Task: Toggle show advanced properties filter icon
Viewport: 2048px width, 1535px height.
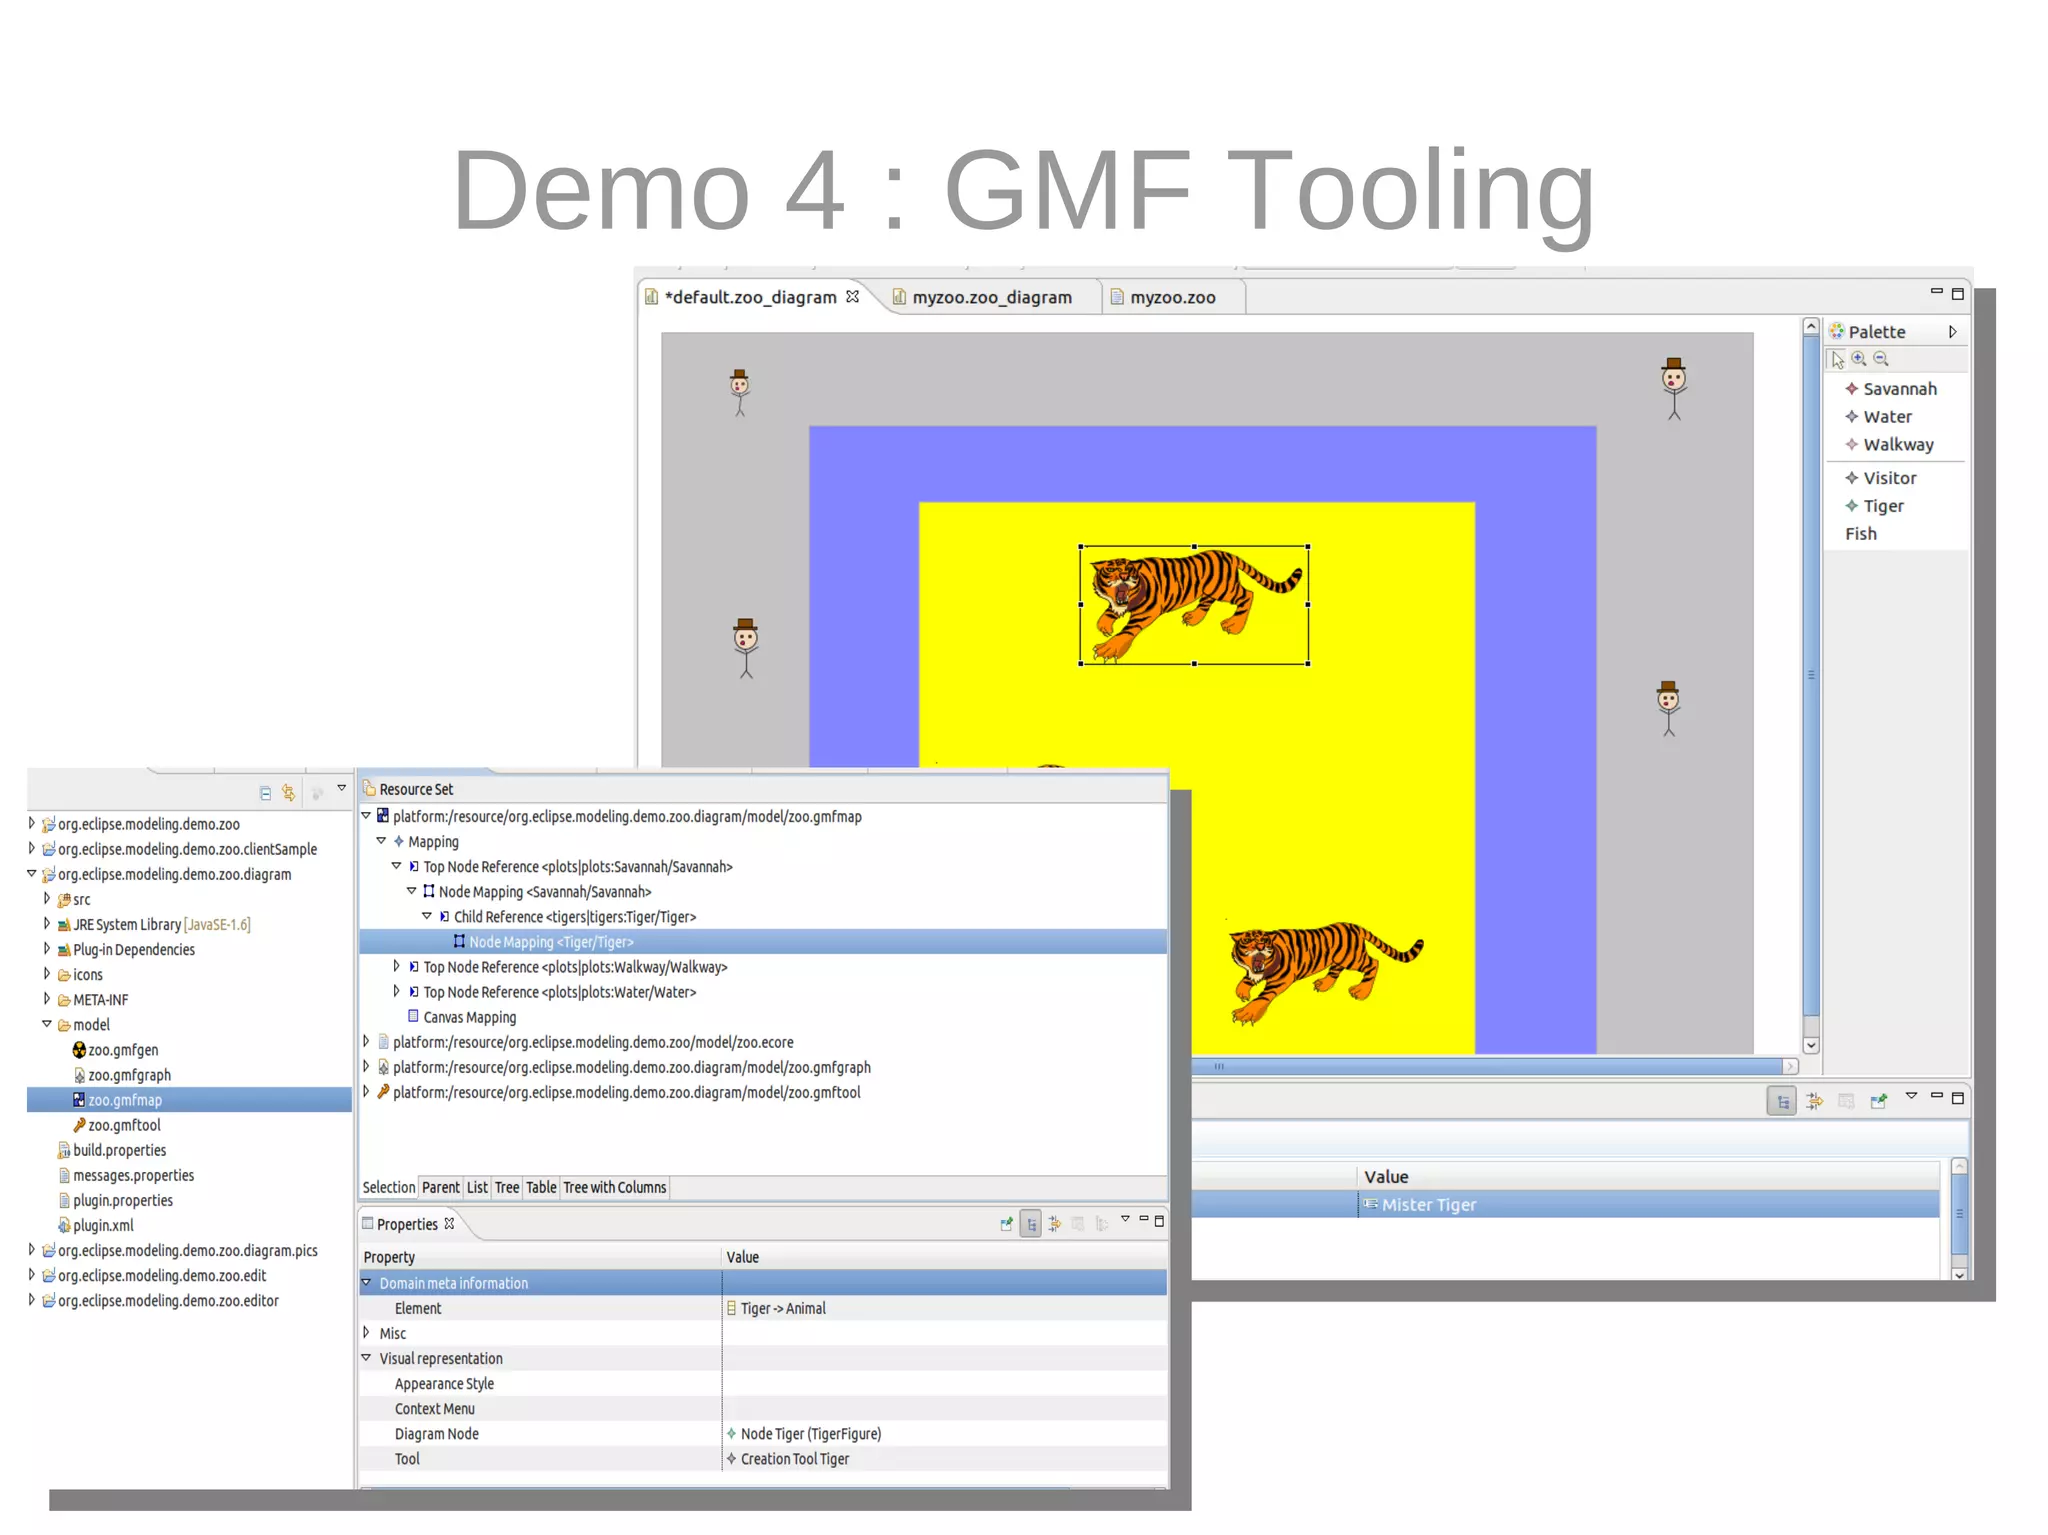Action: [1055, 1224]
